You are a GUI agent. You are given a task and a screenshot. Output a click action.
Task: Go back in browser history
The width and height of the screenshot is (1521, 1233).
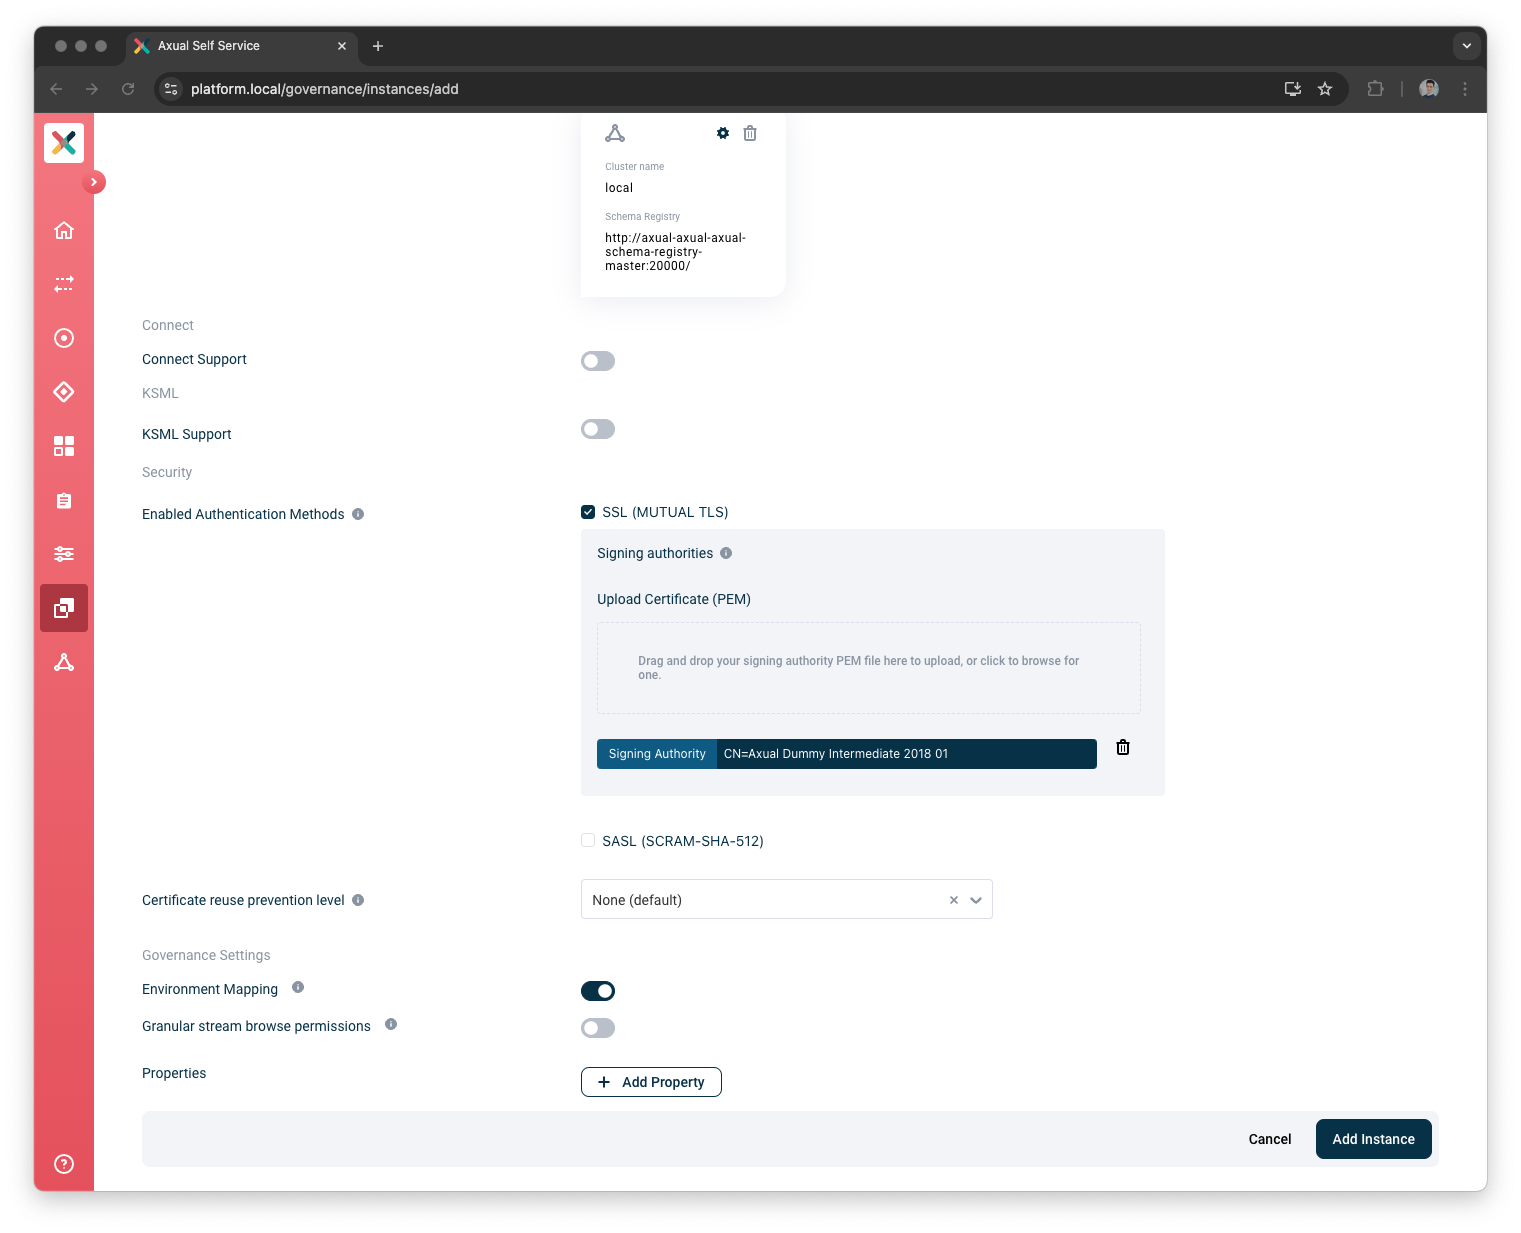[x=56, y=89]
